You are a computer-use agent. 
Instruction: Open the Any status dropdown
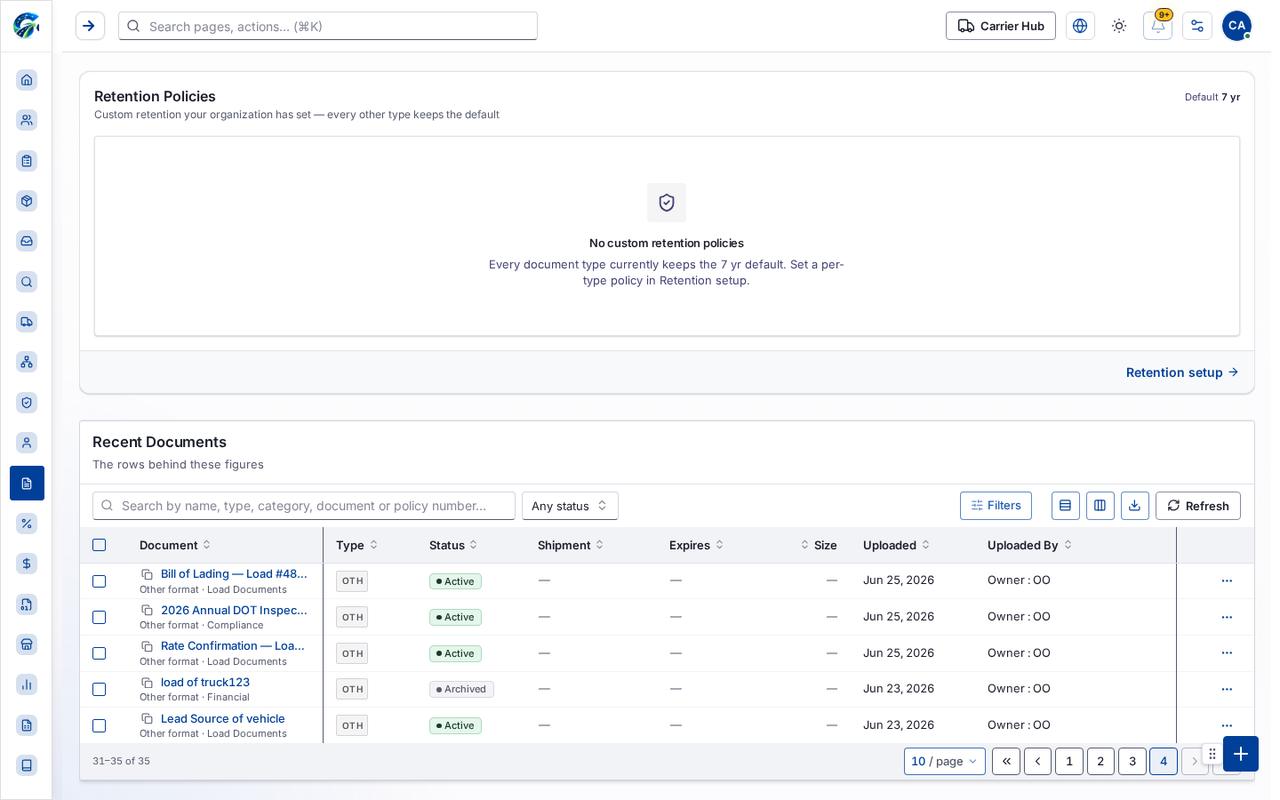(x=570, y=506)
